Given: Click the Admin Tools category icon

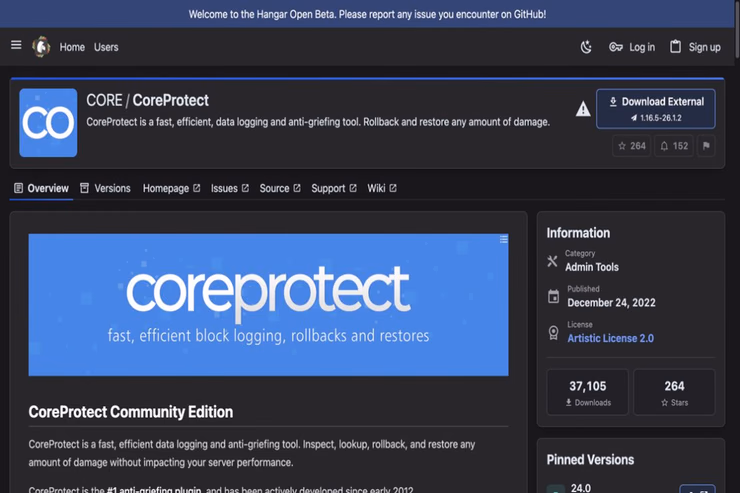Looking at the screenshot, I should pyautogui.click(x=552, y=261).
